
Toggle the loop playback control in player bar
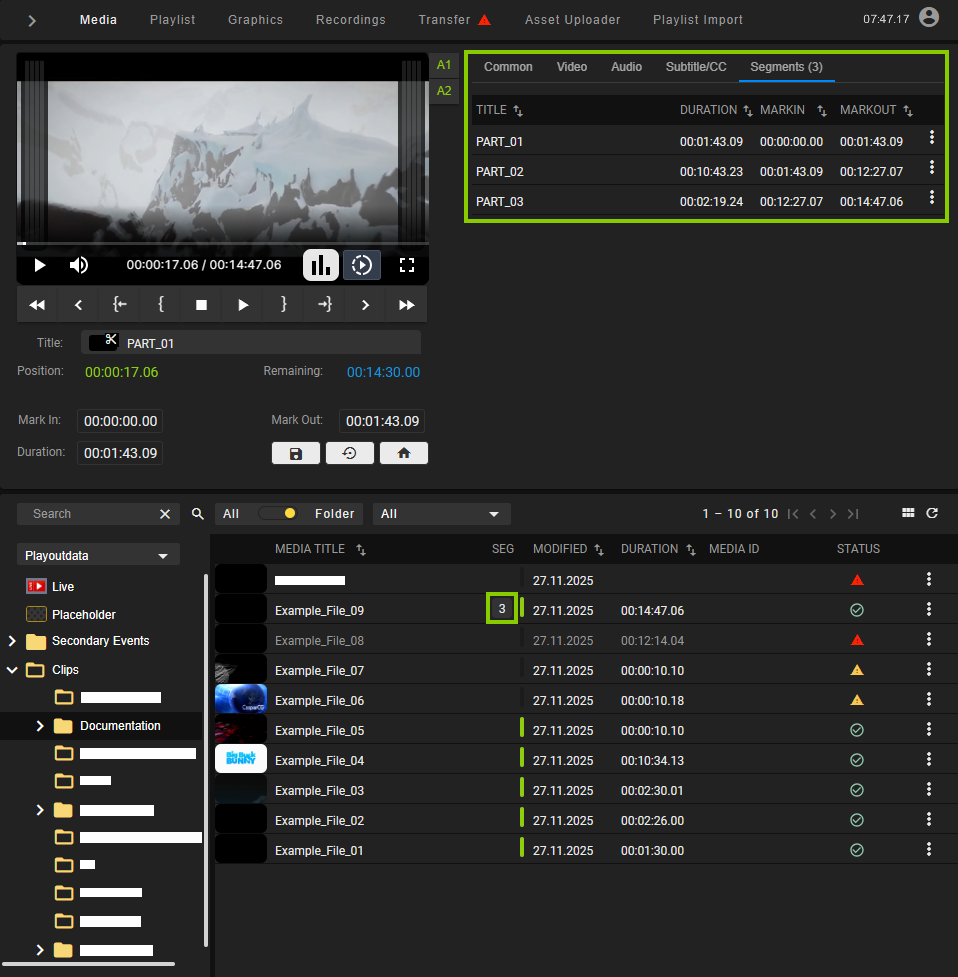coord(362,265)
